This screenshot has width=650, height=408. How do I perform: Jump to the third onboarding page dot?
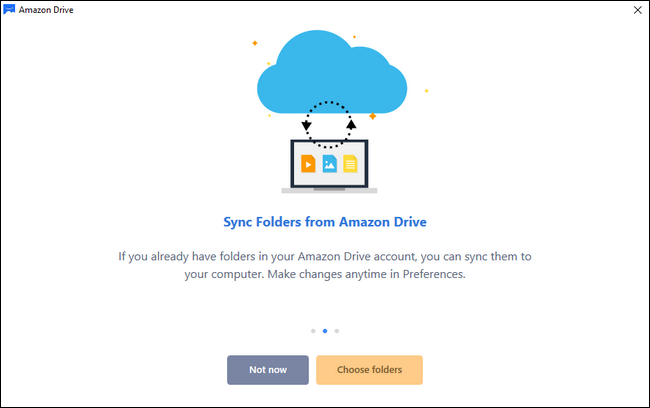337,330
